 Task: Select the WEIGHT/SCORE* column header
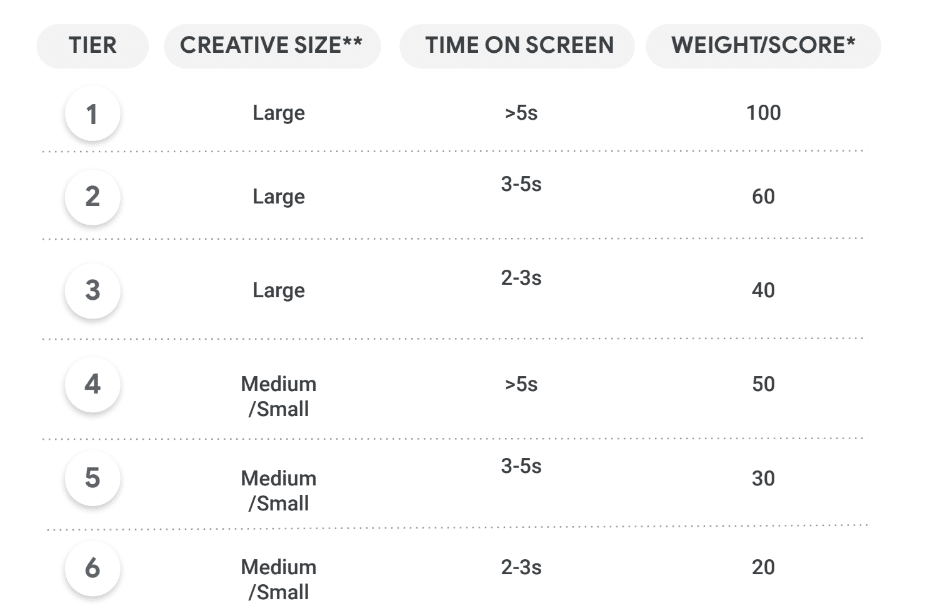pyautogui.click(x=763, y=46)
